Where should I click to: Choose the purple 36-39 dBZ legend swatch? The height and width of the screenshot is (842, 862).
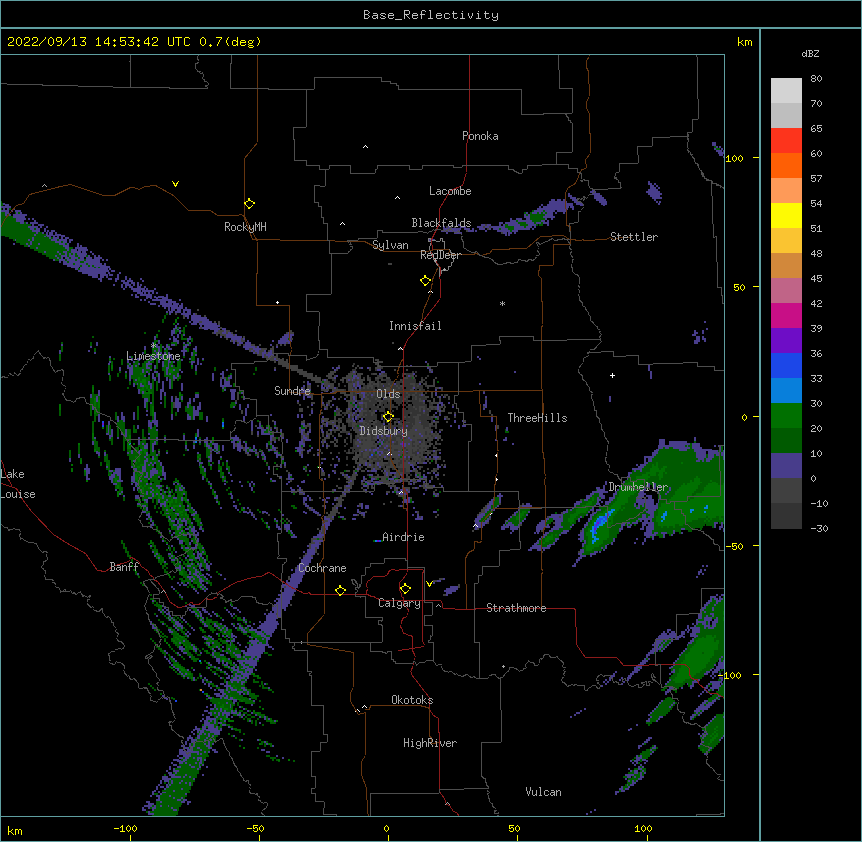click(x=786, y=341)
